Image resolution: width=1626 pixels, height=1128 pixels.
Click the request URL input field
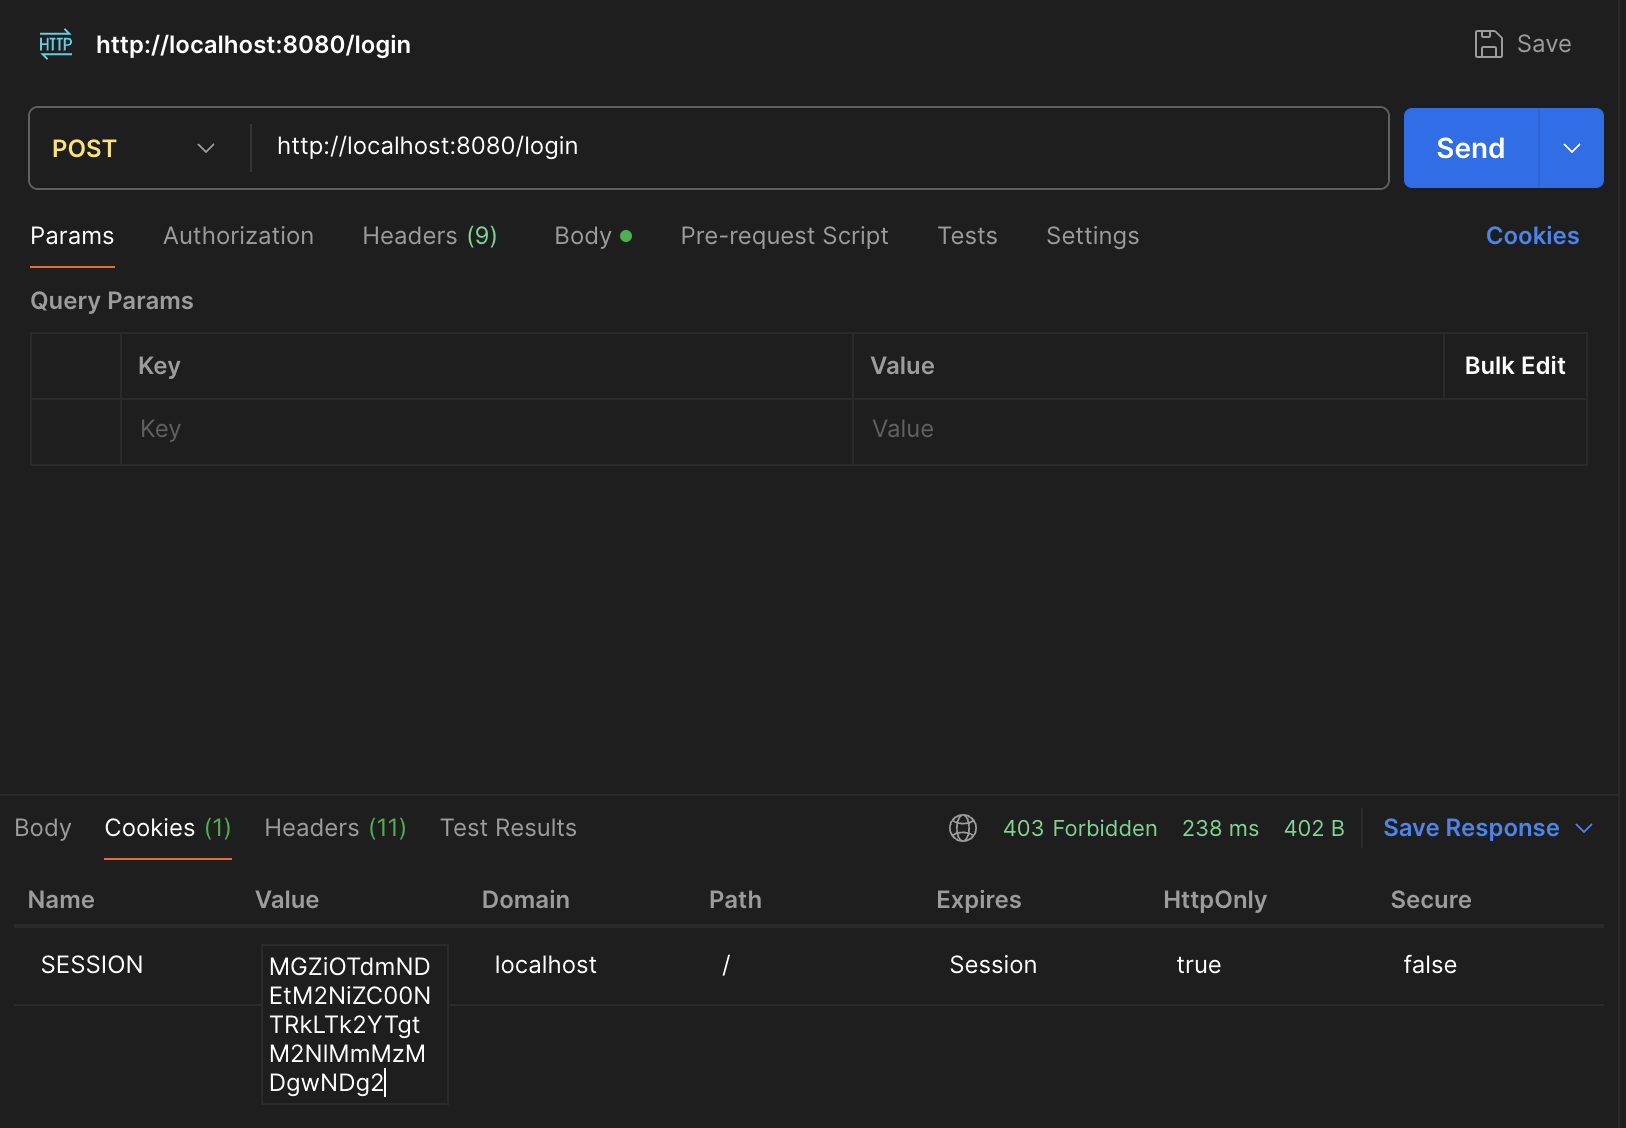tap(819, 147)
